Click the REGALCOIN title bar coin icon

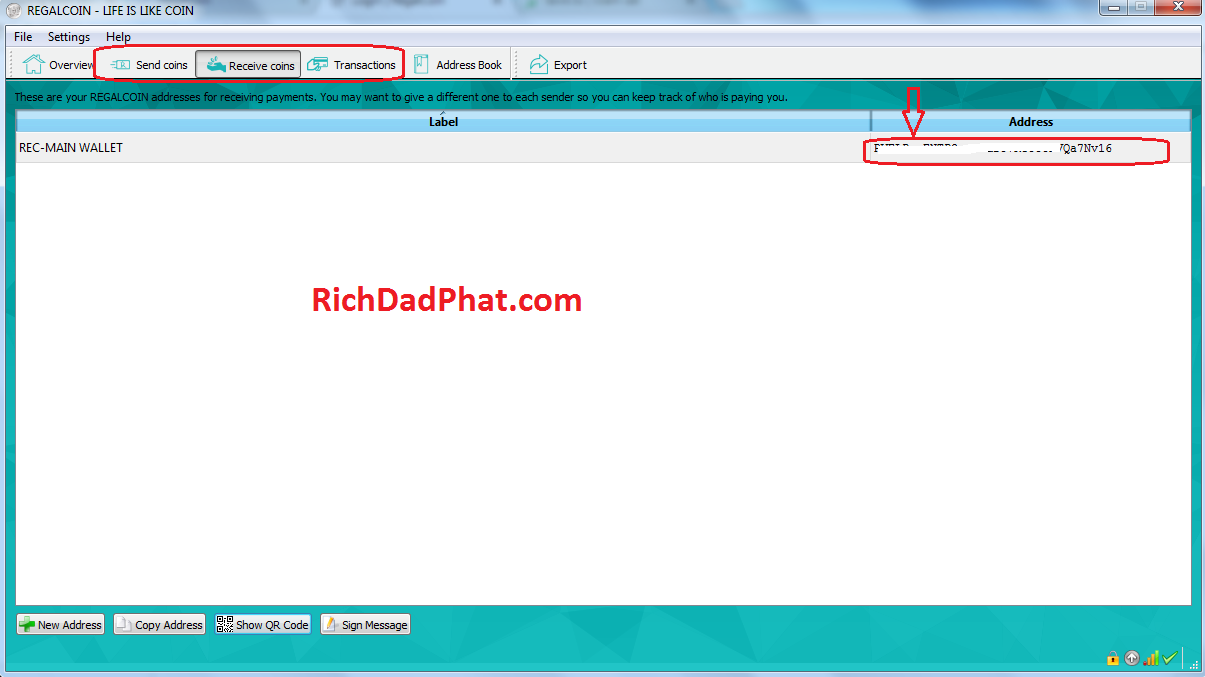click(14, 10)
